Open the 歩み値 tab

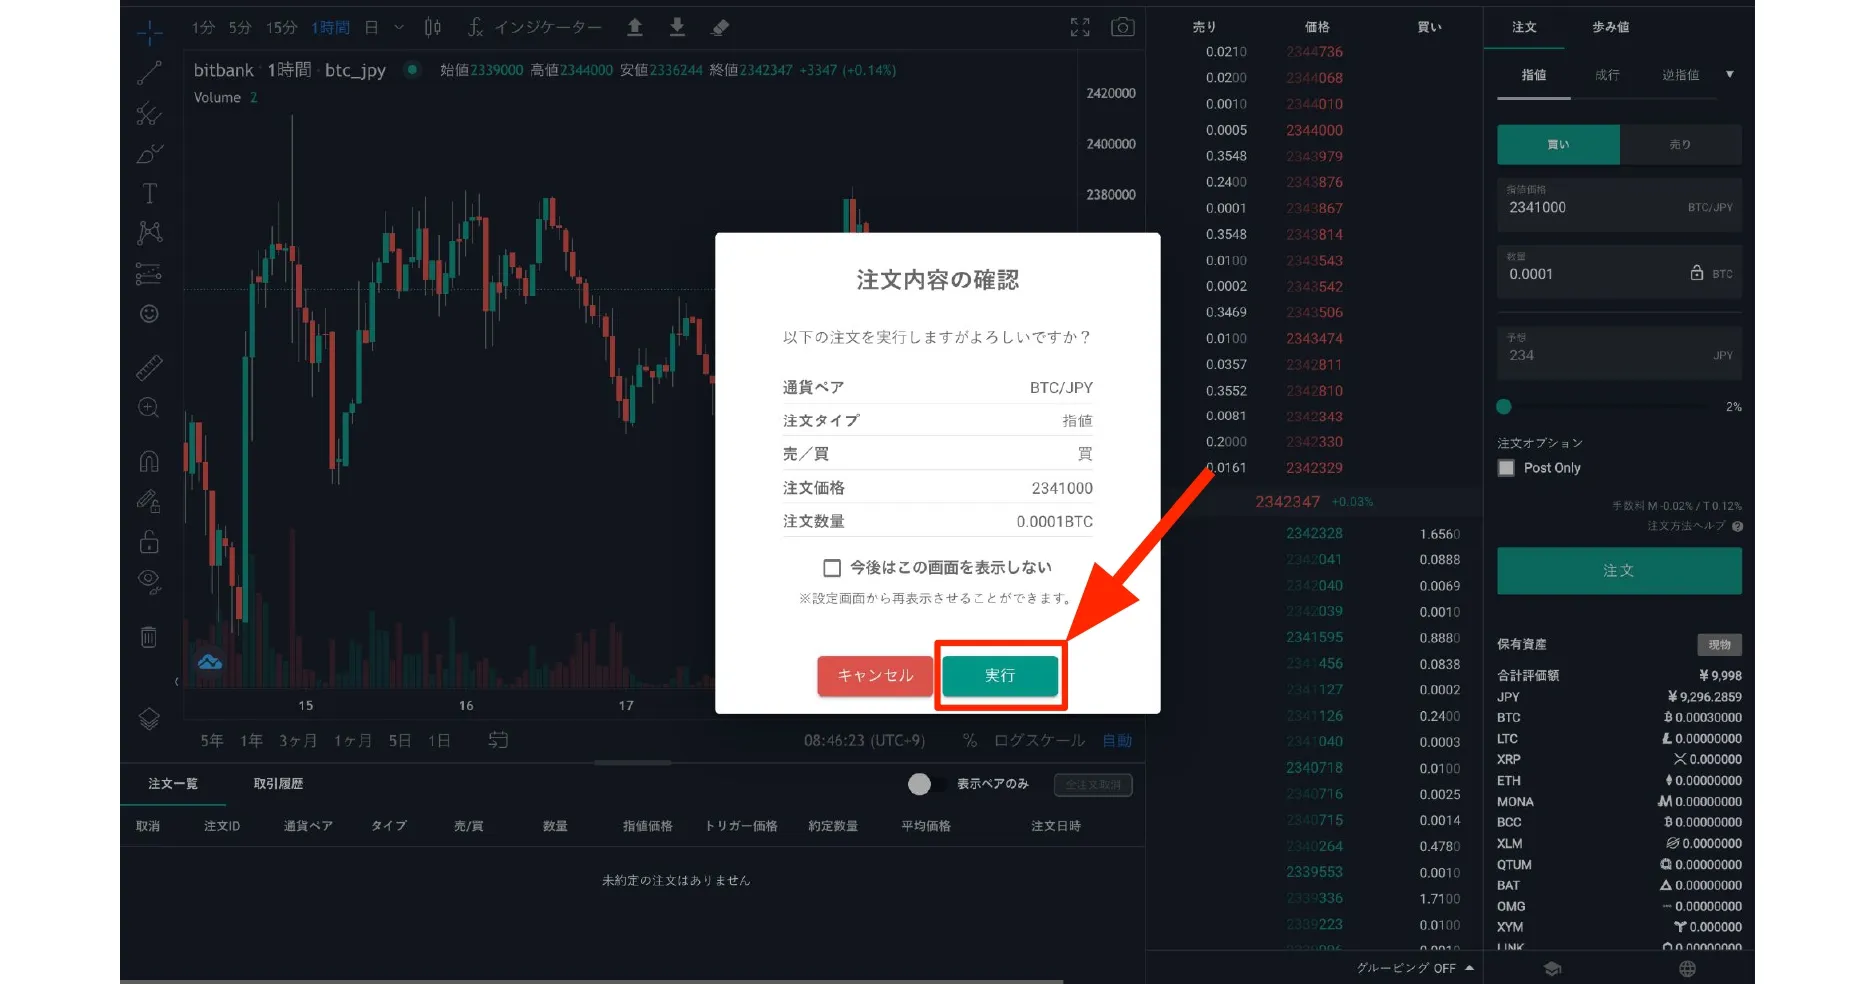click(x=1610, y=27)
